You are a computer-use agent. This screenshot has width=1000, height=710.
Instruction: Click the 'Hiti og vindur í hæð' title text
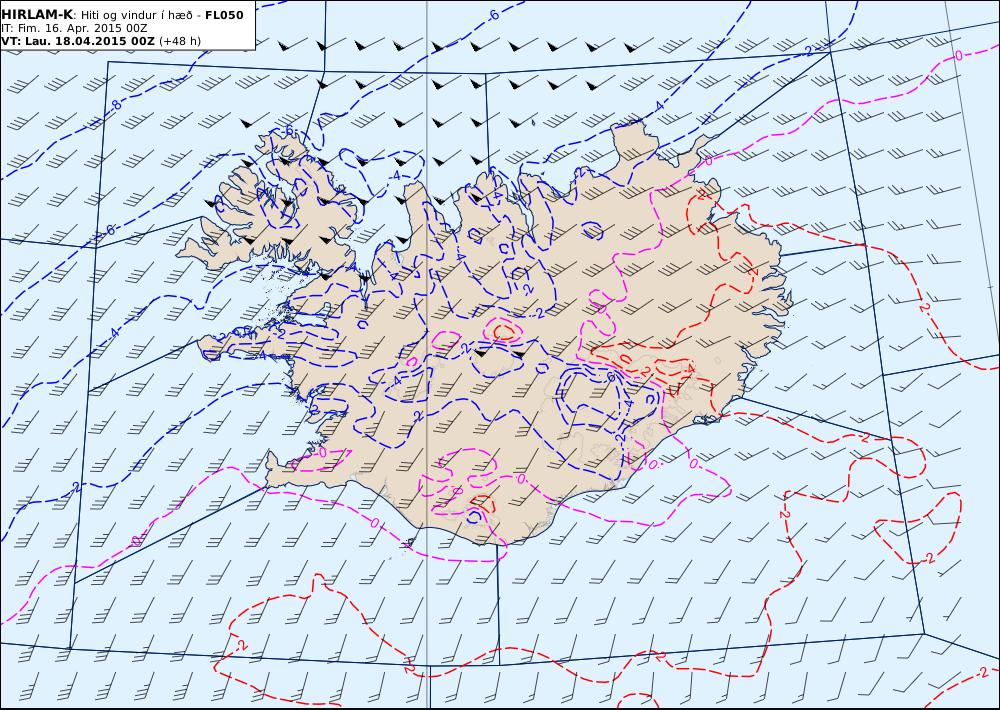click(x=137, y=15)
